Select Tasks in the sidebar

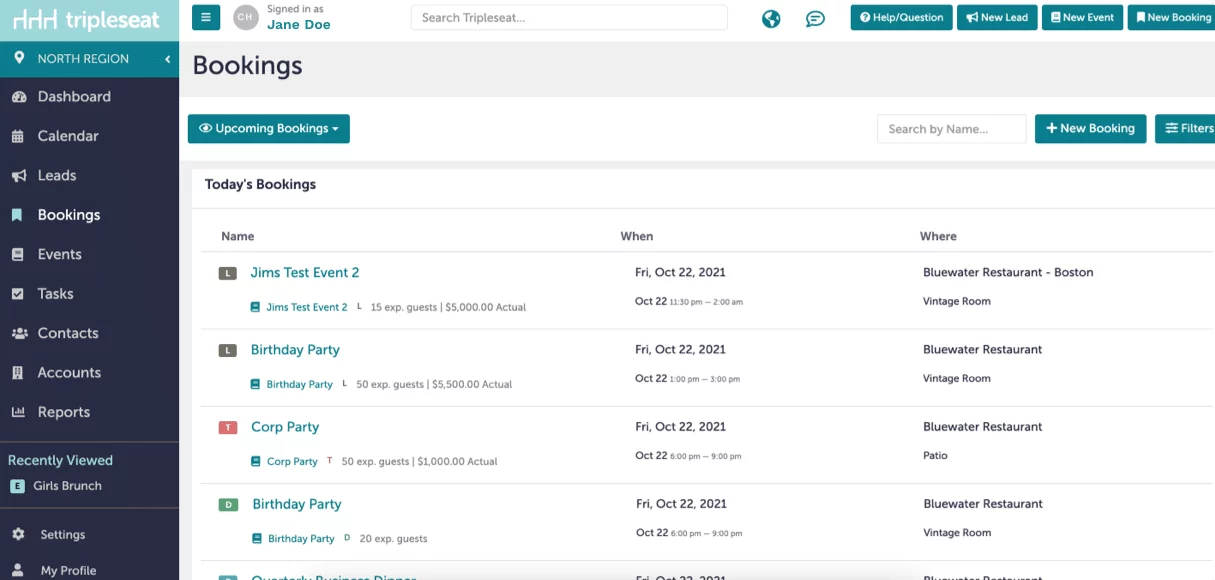[55, 294]
